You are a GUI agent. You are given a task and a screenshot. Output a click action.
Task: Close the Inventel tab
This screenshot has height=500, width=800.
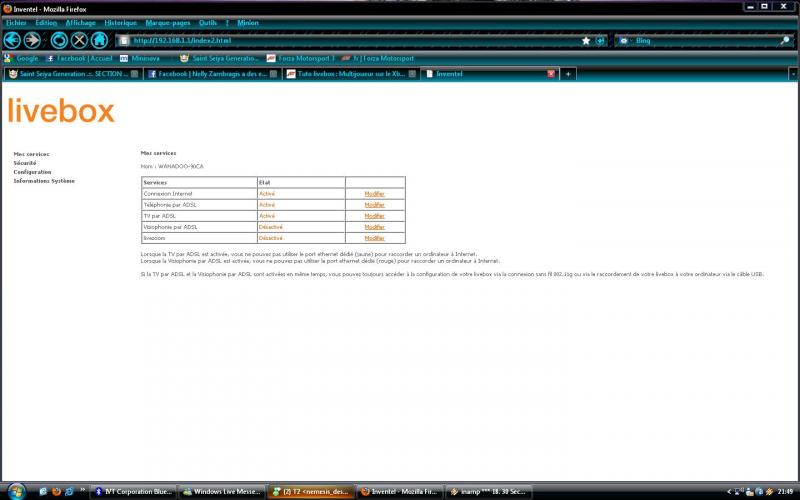[551, 74]
